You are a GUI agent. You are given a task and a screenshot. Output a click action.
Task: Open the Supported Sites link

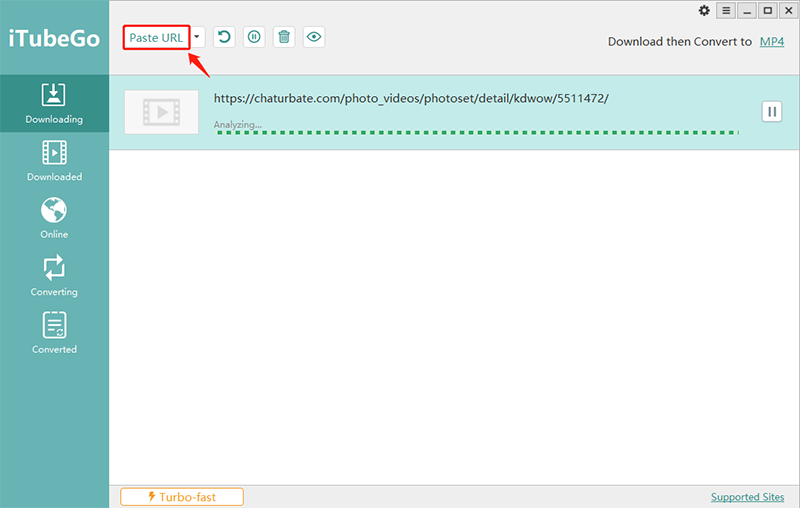click(747, 497)
